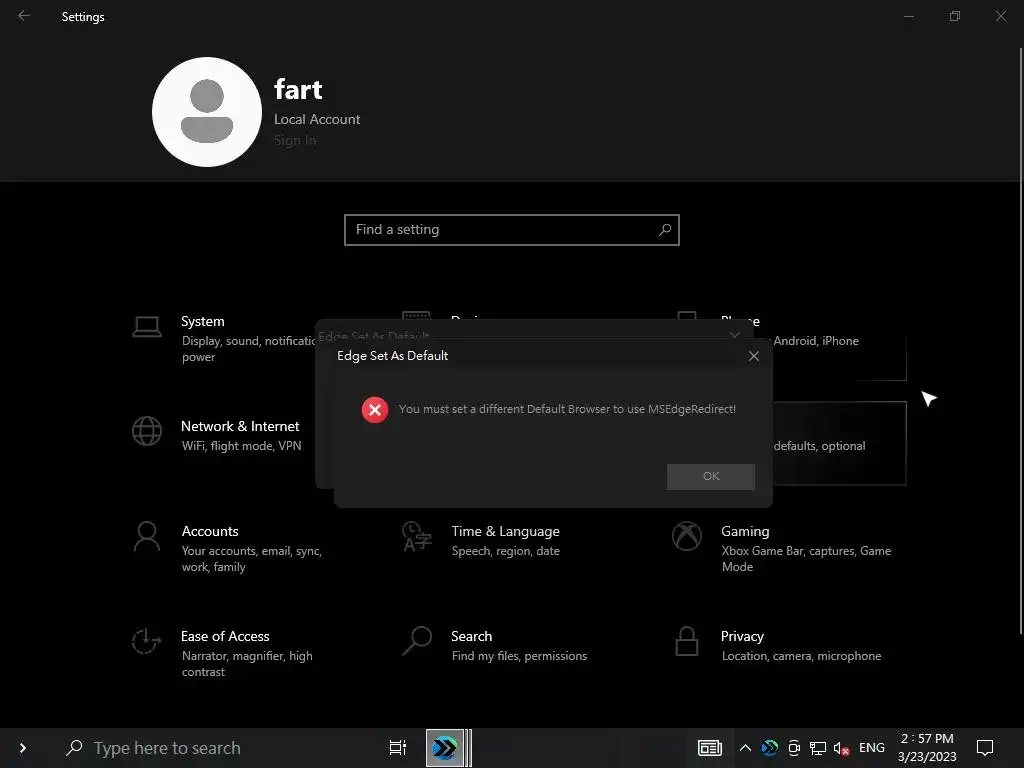
Task: Click the network tray icon
Action: [x=818, y=748]
